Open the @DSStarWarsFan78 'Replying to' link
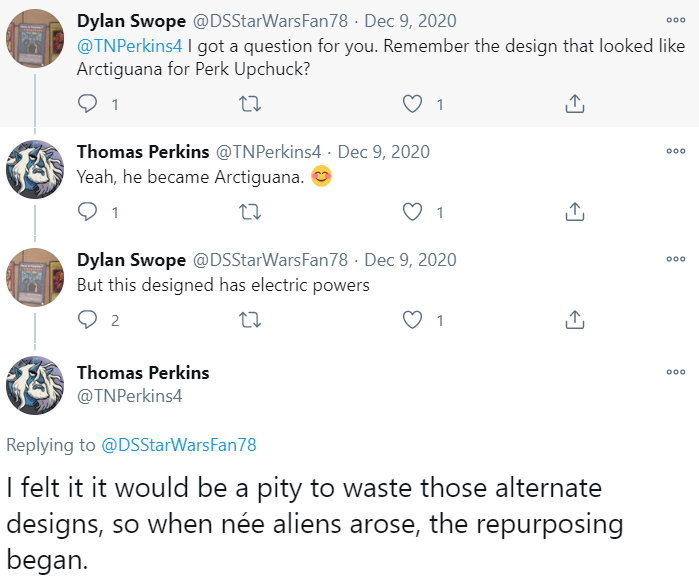 click(178, 445)
